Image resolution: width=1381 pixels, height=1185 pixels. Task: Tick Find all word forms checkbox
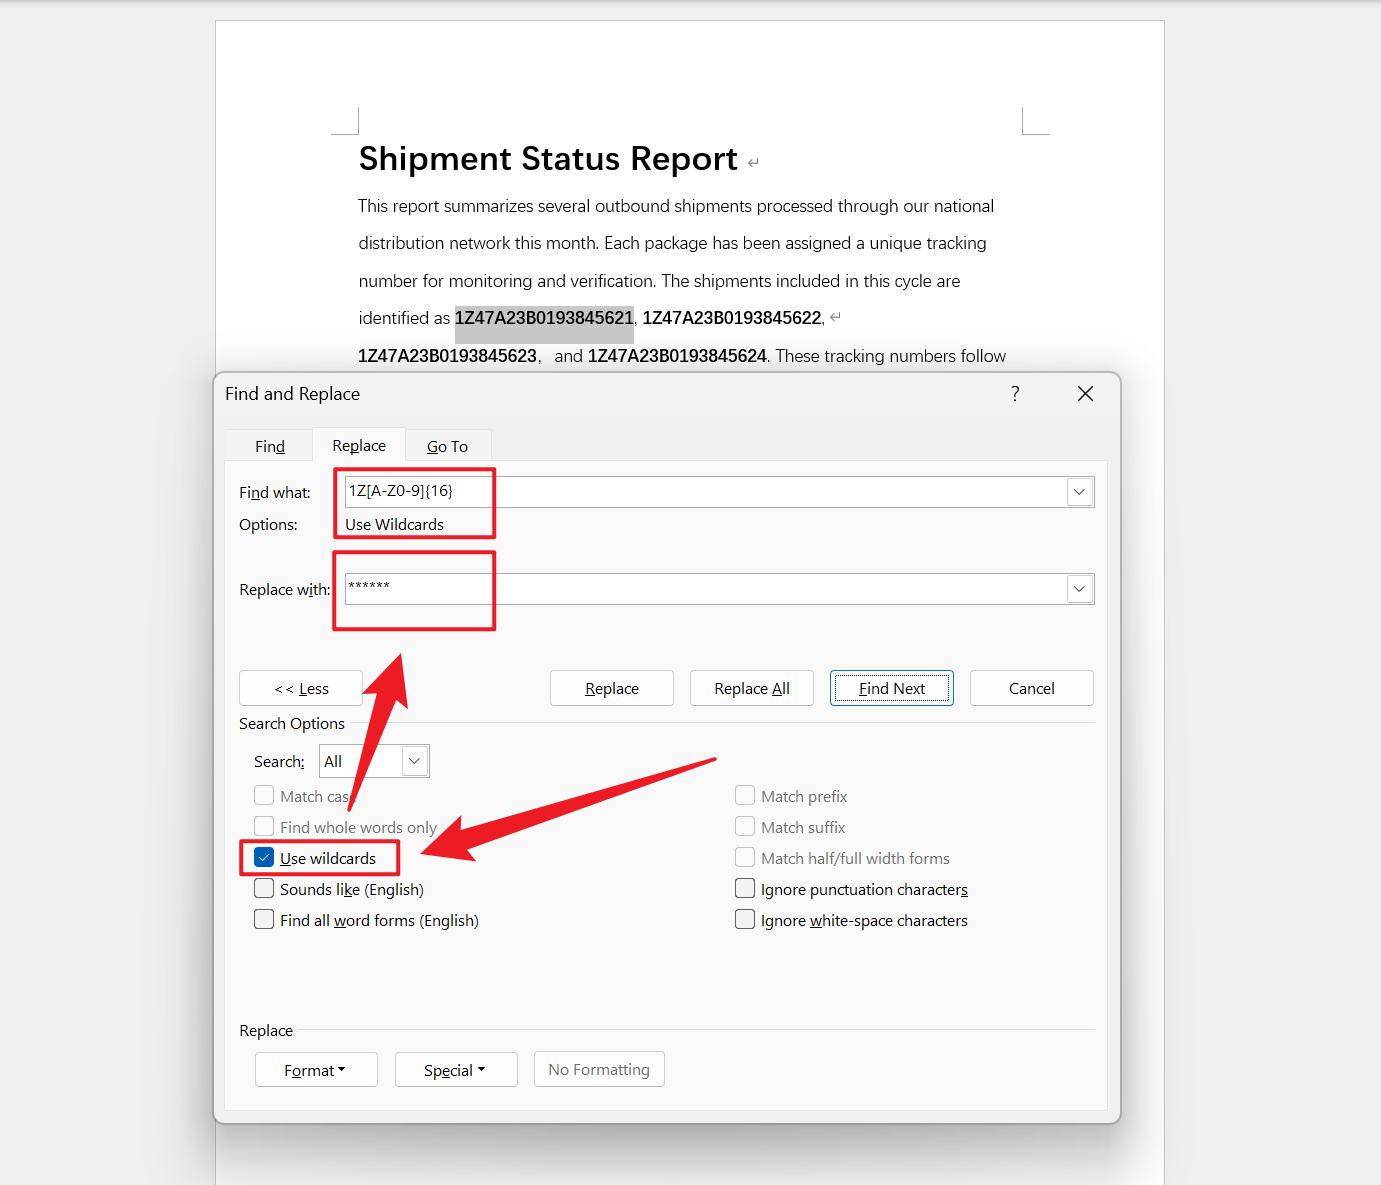point(264,920)
